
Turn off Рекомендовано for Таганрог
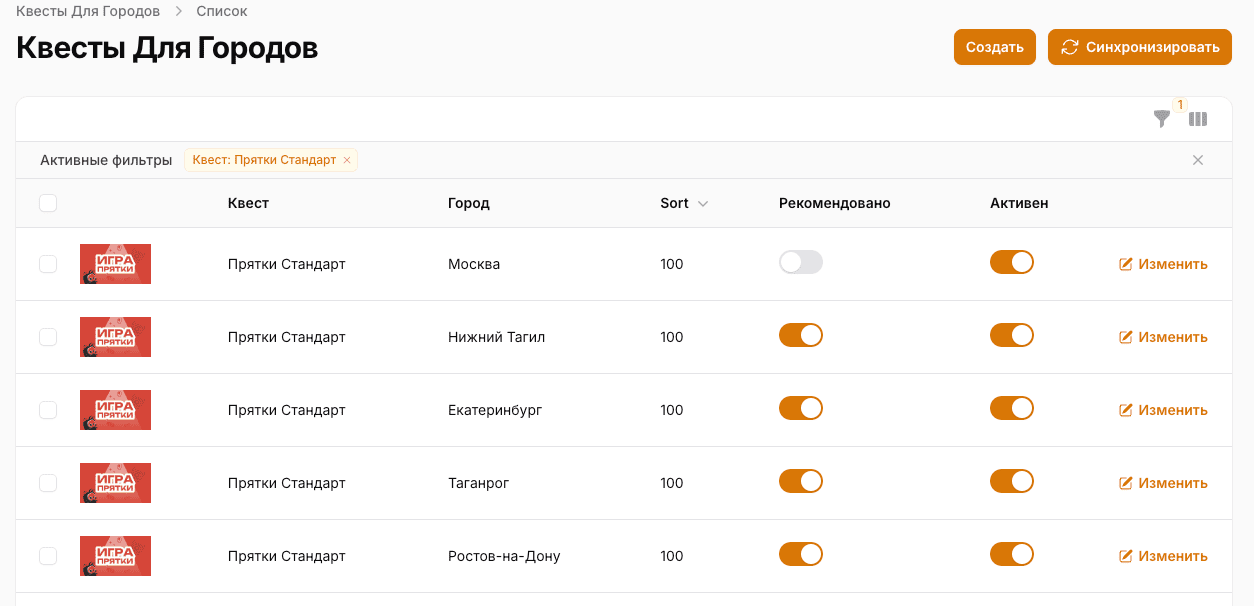pos(800,481)
